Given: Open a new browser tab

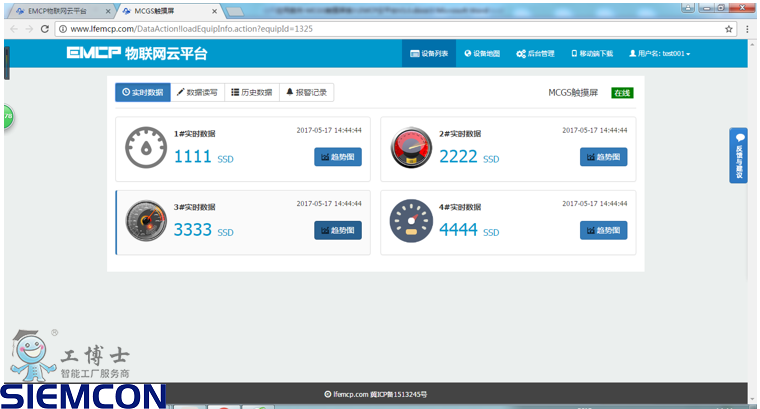Looking at the screenshot, I should point(235,11).
